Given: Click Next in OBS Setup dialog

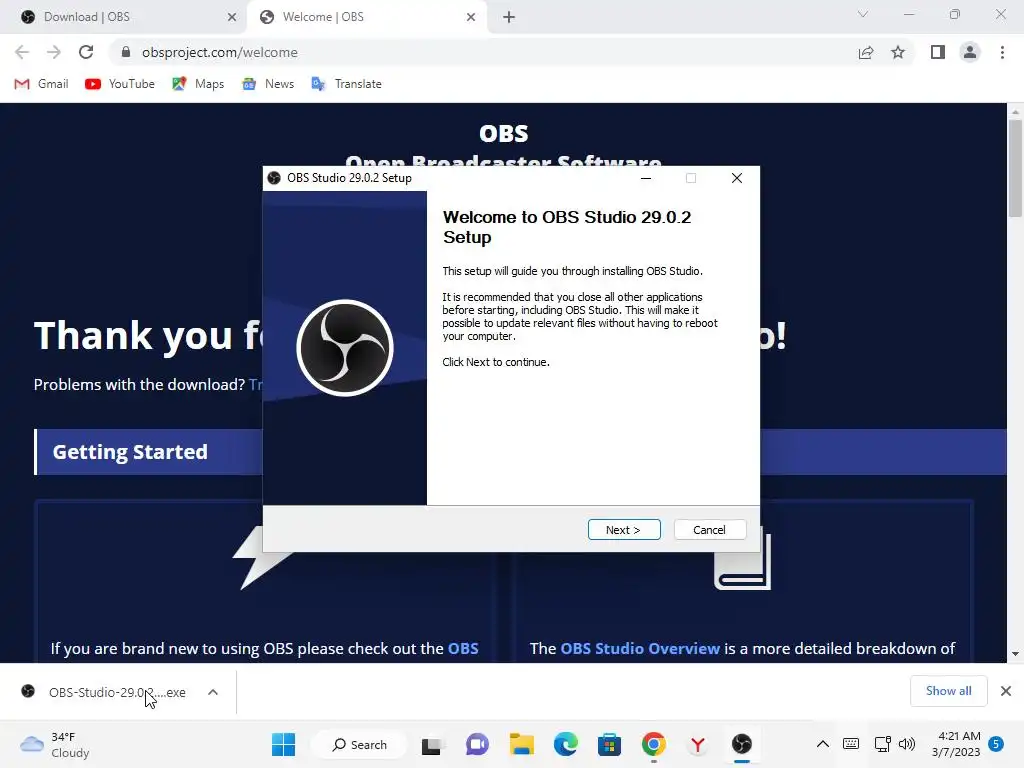Looking at the screenshot, I should tap(624, 530).
